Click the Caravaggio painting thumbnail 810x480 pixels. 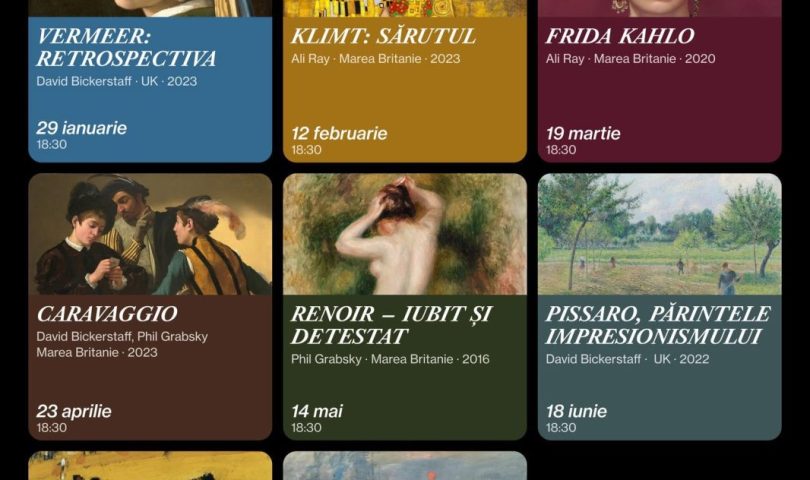[x=150, y=234]
